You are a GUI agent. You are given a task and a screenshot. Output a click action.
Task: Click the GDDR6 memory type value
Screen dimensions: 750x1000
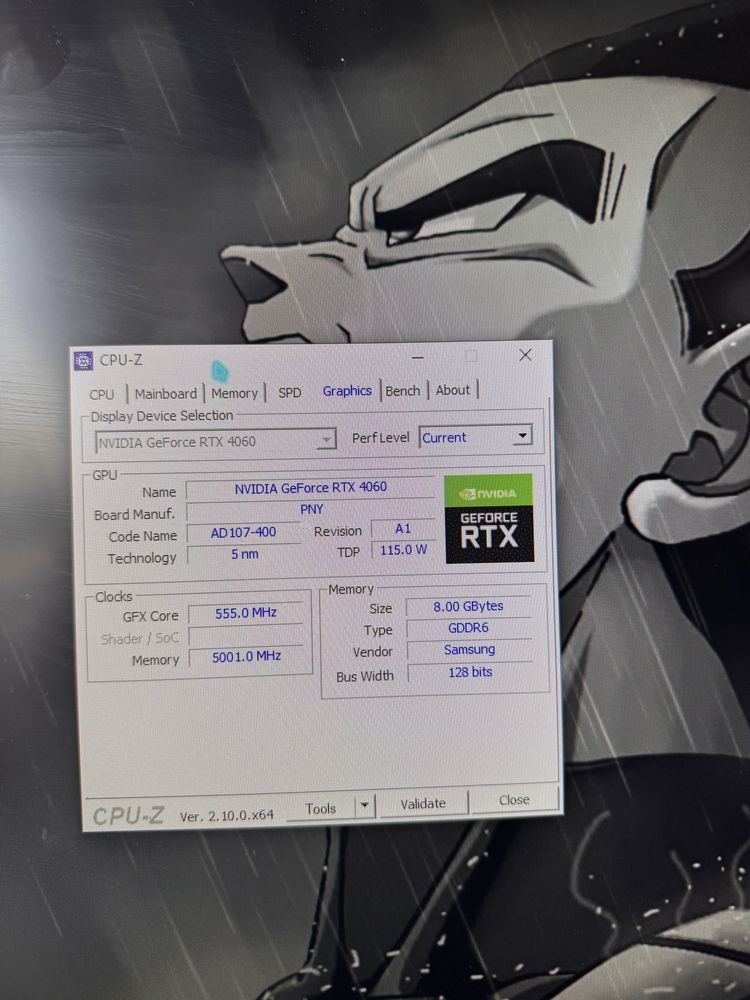click(469, 628)
